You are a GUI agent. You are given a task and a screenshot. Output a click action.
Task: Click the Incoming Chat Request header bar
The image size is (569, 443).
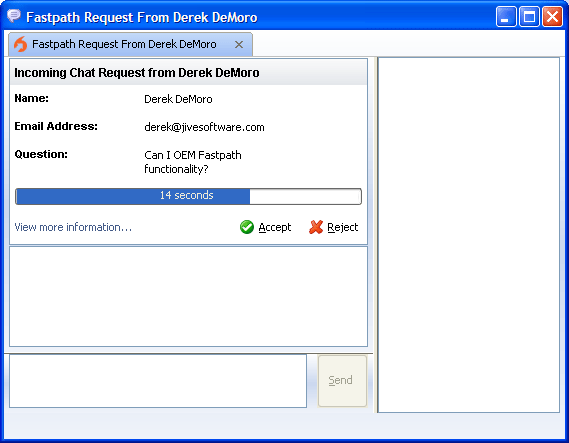188,73
